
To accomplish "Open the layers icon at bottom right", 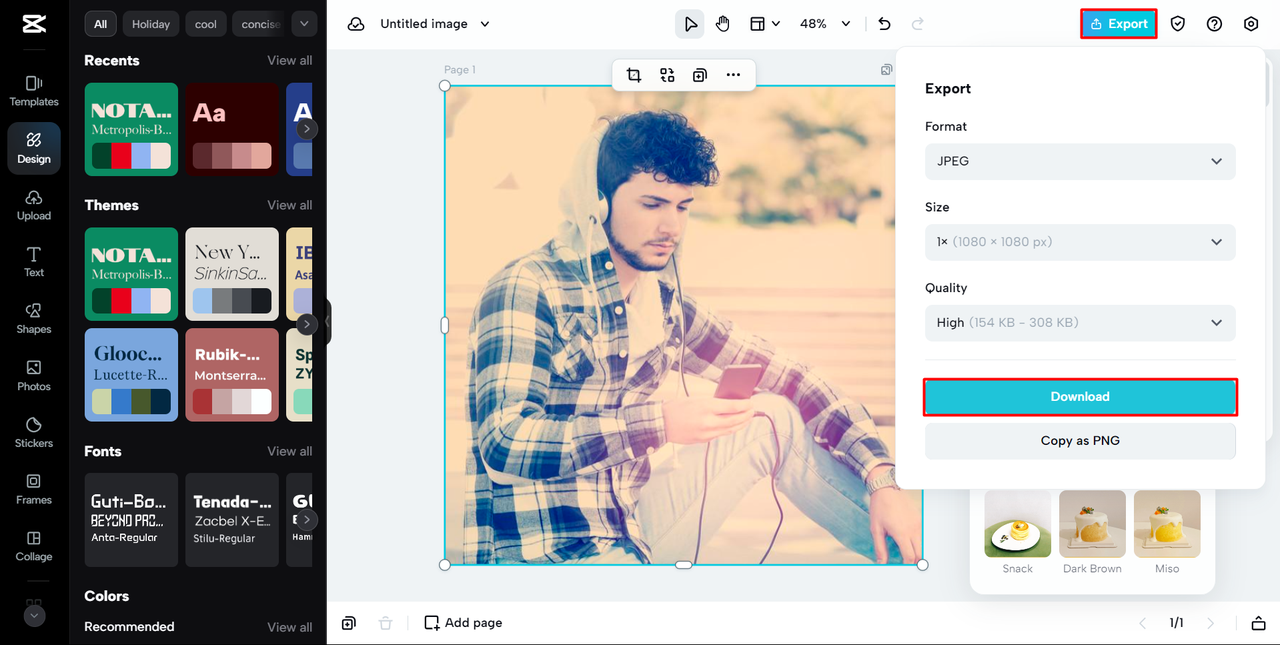I will click(1258, 623).
